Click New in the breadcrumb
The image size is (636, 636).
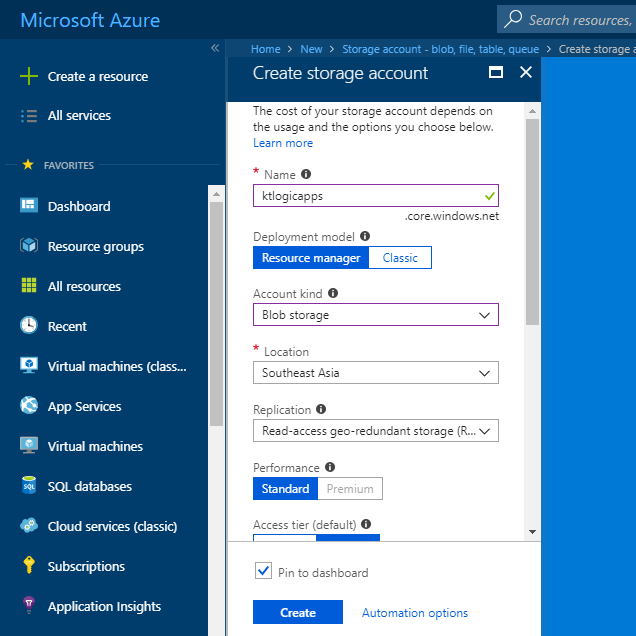click(x=311, y=49)
